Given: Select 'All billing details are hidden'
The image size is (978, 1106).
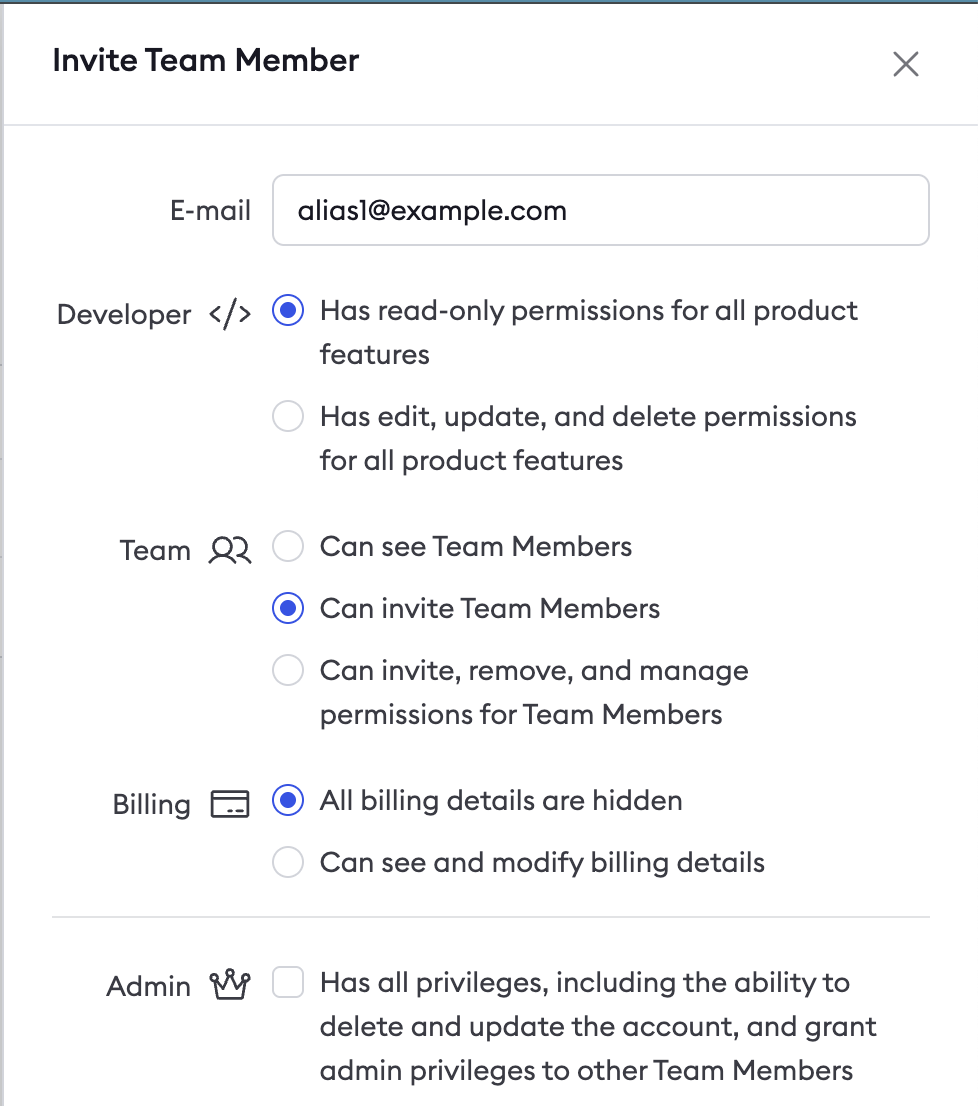Looking at the screenshot, I should (x=288, y=801).
